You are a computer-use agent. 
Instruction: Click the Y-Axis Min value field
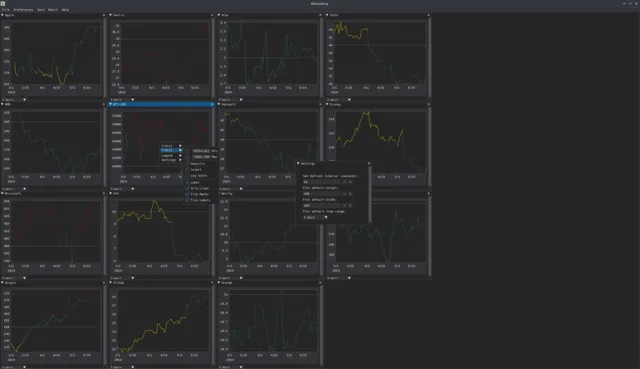pos(201,151)
